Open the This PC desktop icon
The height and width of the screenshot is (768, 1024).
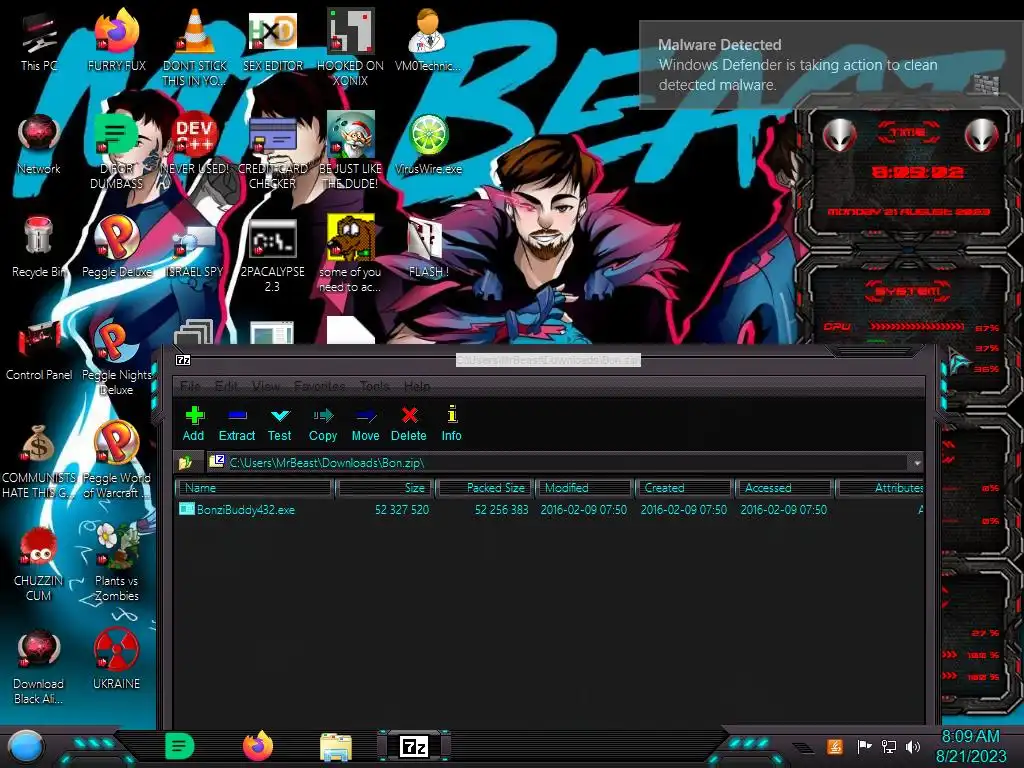[39, 40]
